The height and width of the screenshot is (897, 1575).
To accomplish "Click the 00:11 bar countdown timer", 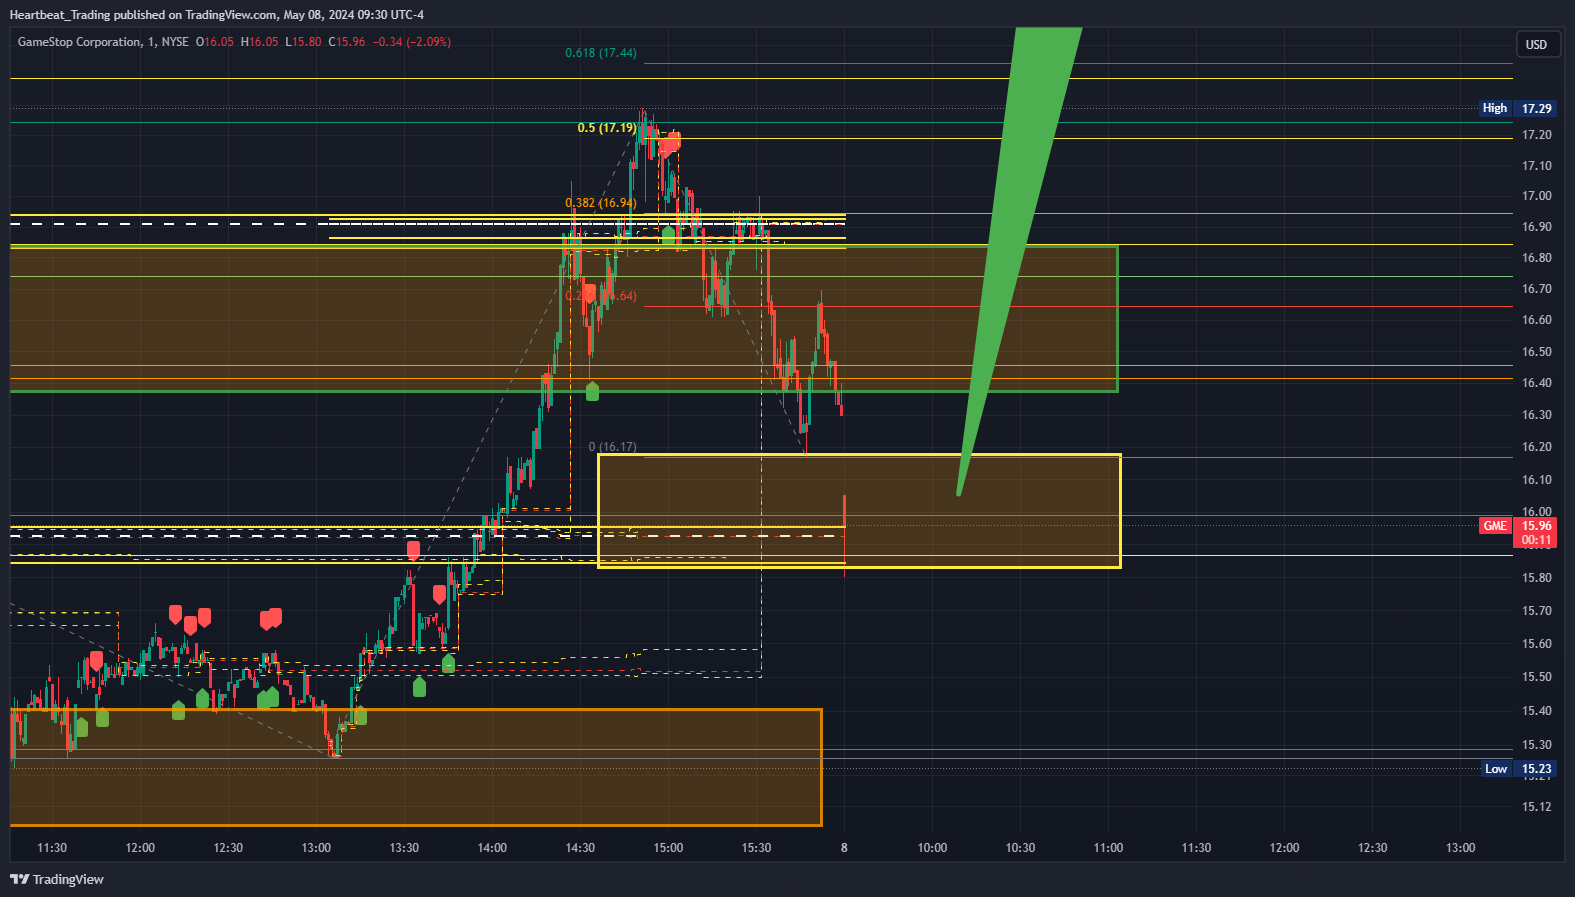I will point(1536,540).
